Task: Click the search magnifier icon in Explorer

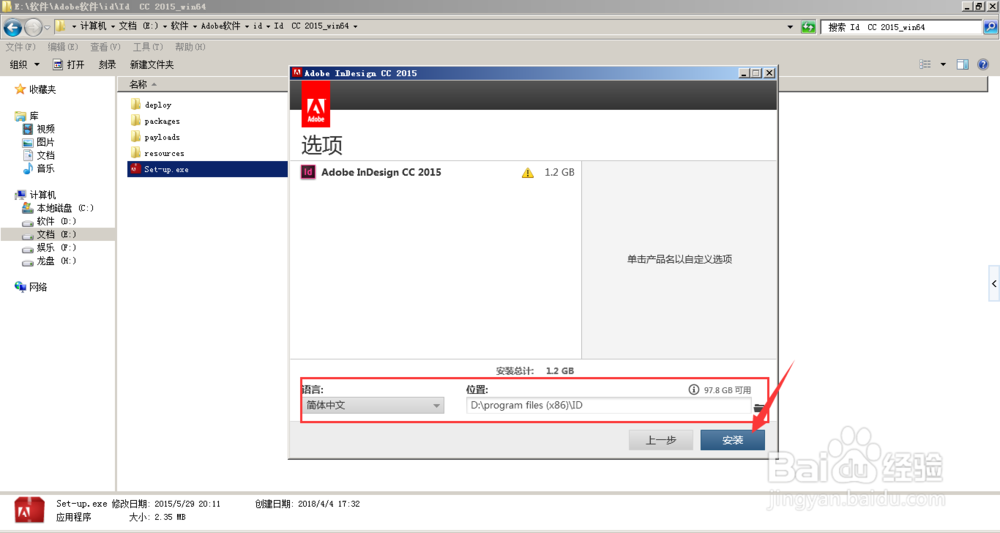Action: [990, 27]
